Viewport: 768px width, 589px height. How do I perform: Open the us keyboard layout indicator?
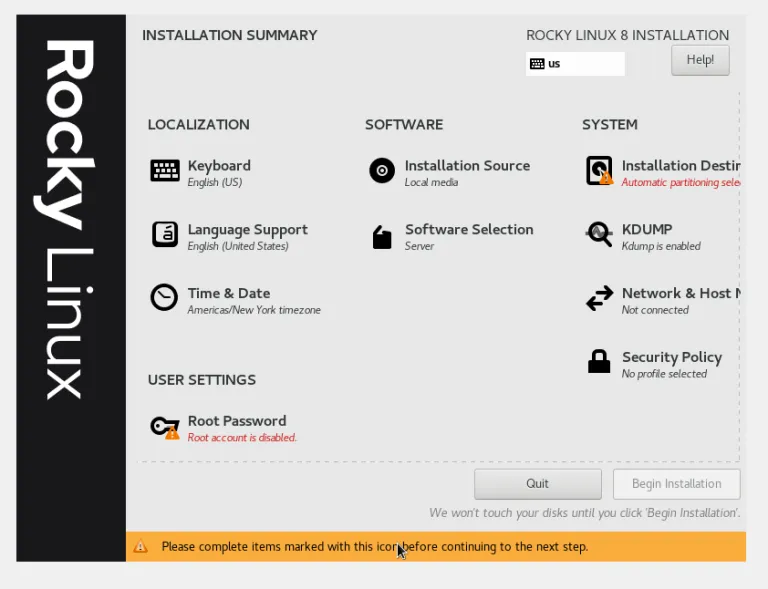pyautogui.click(x=575, y=64)
